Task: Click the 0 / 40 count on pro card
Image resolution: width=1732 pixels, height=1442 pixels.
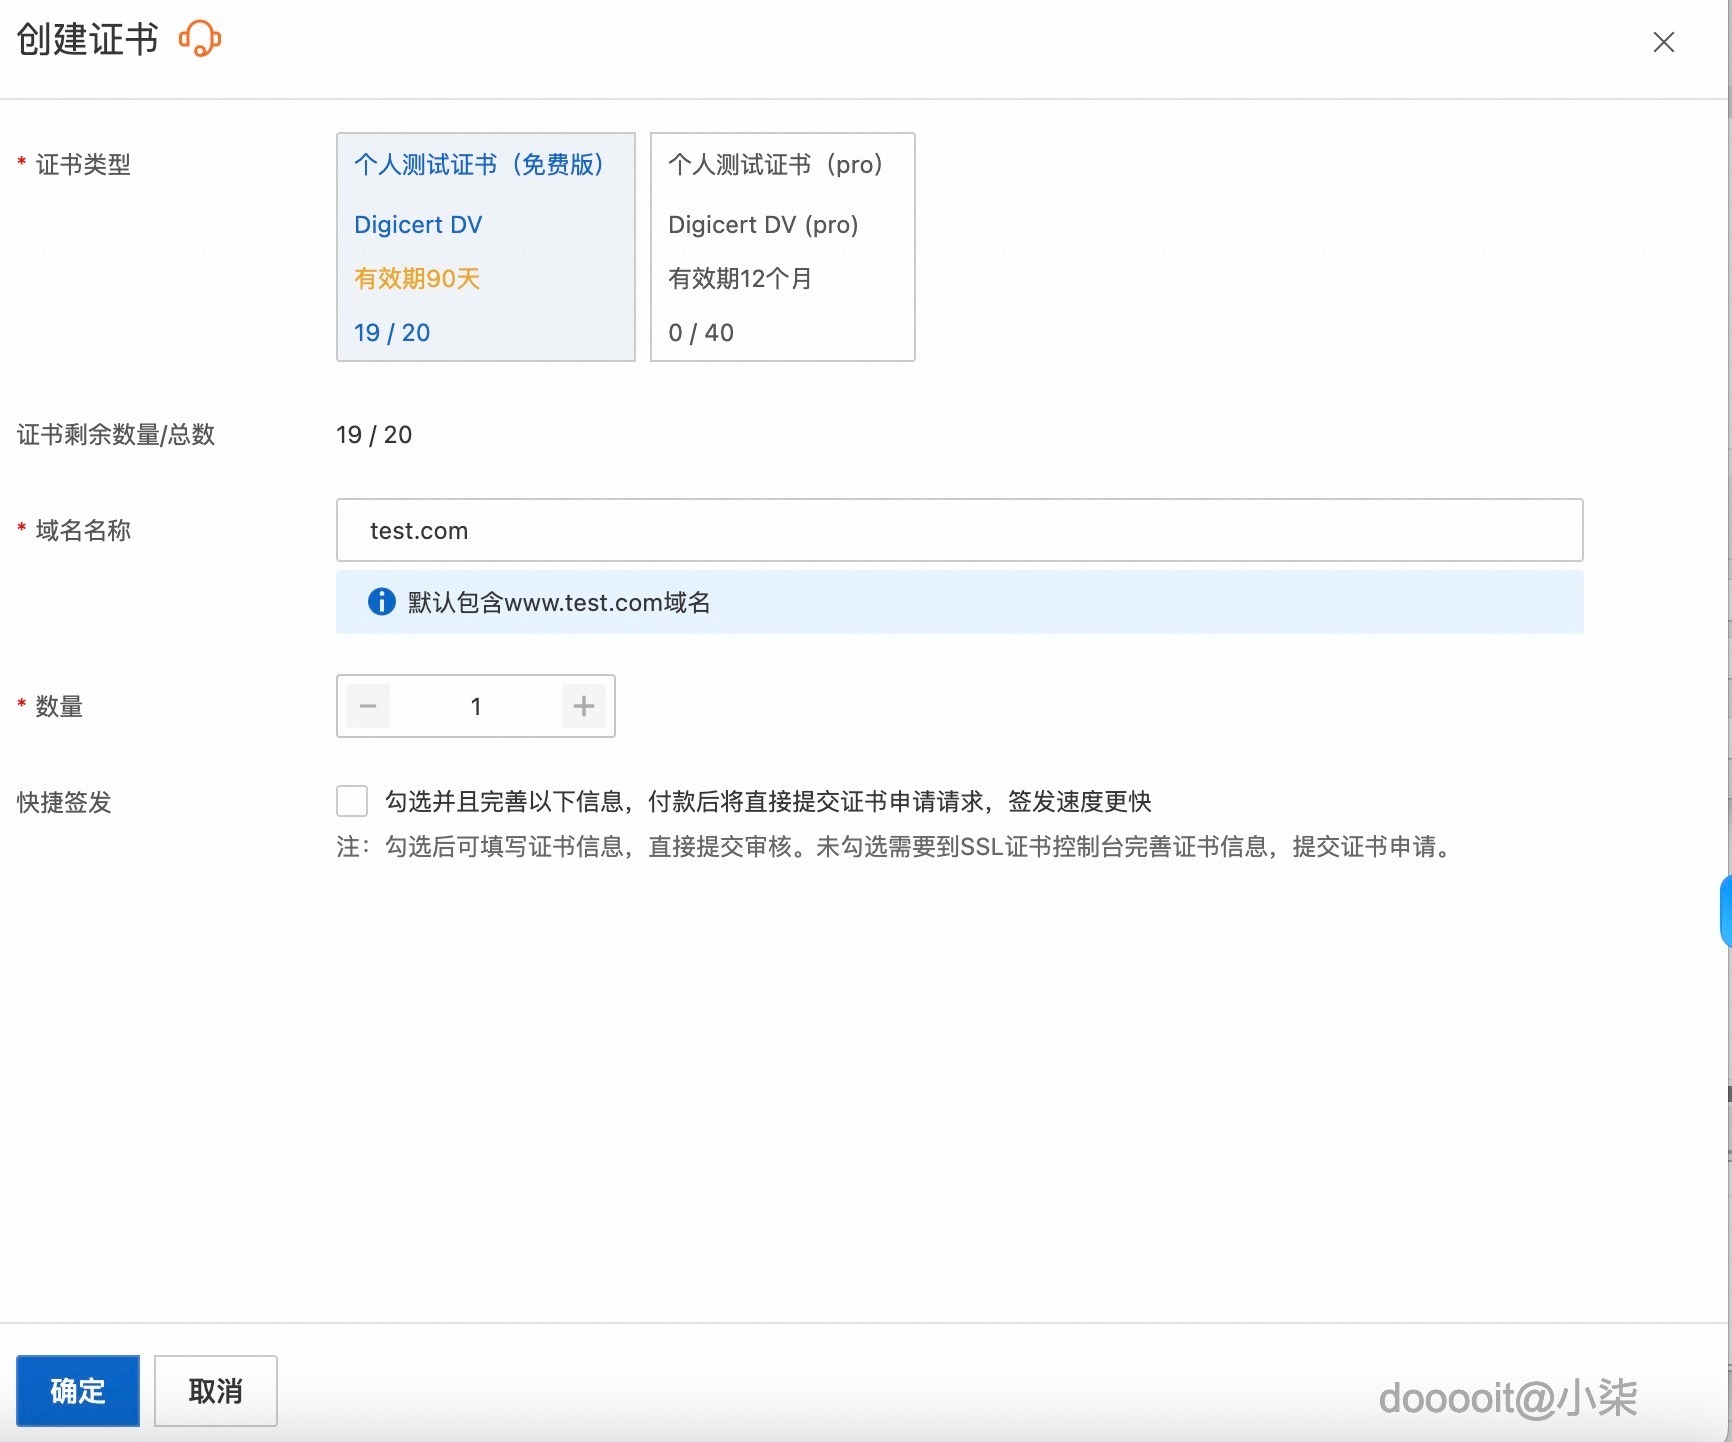Action: [x=700, y=332]
